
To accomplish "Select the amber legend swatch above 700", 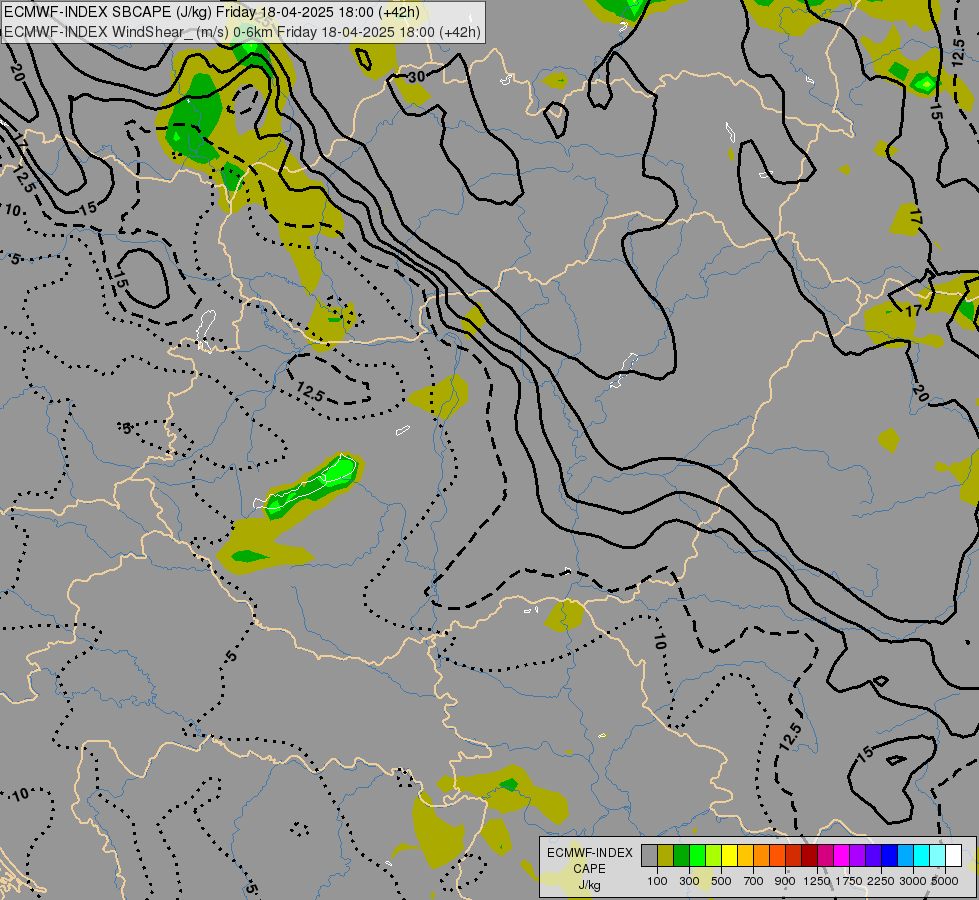I will [x=745, y=855].
